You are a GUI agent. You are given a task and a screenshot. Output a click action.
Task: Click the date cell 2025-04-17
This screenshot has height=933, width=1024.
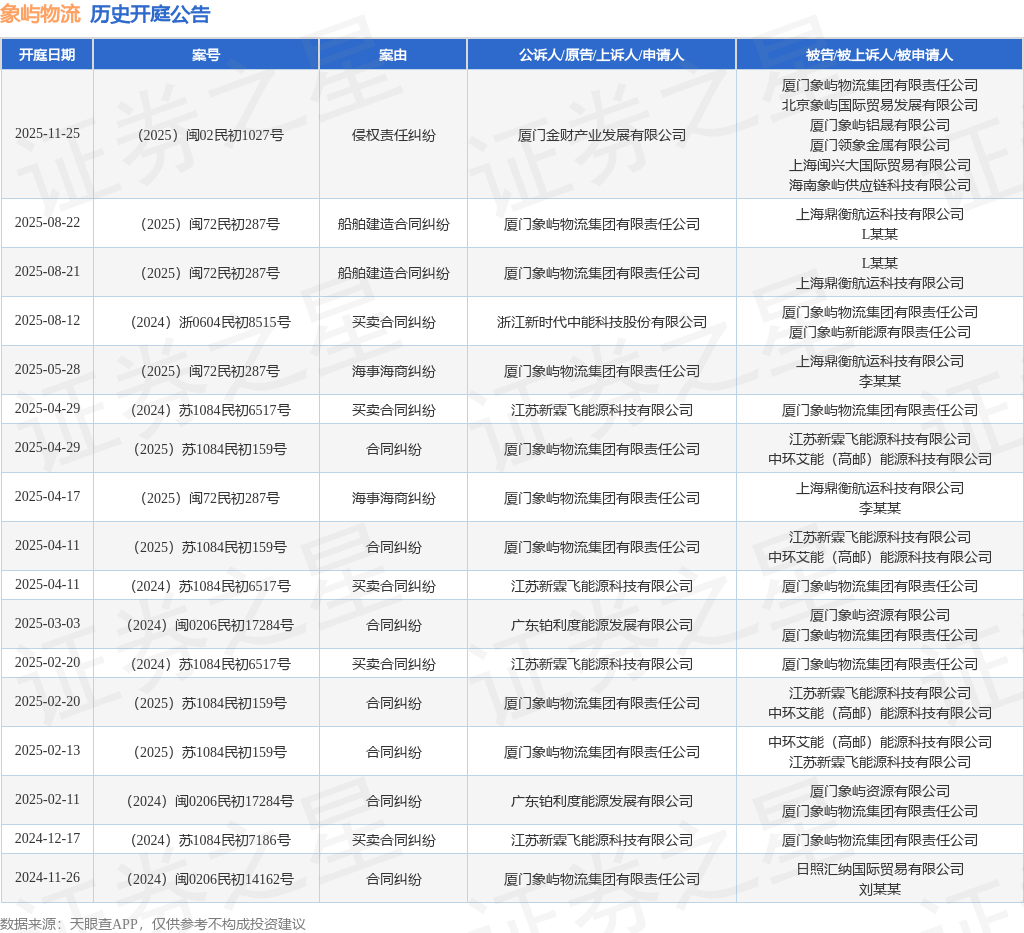click(x=47, y=496)
